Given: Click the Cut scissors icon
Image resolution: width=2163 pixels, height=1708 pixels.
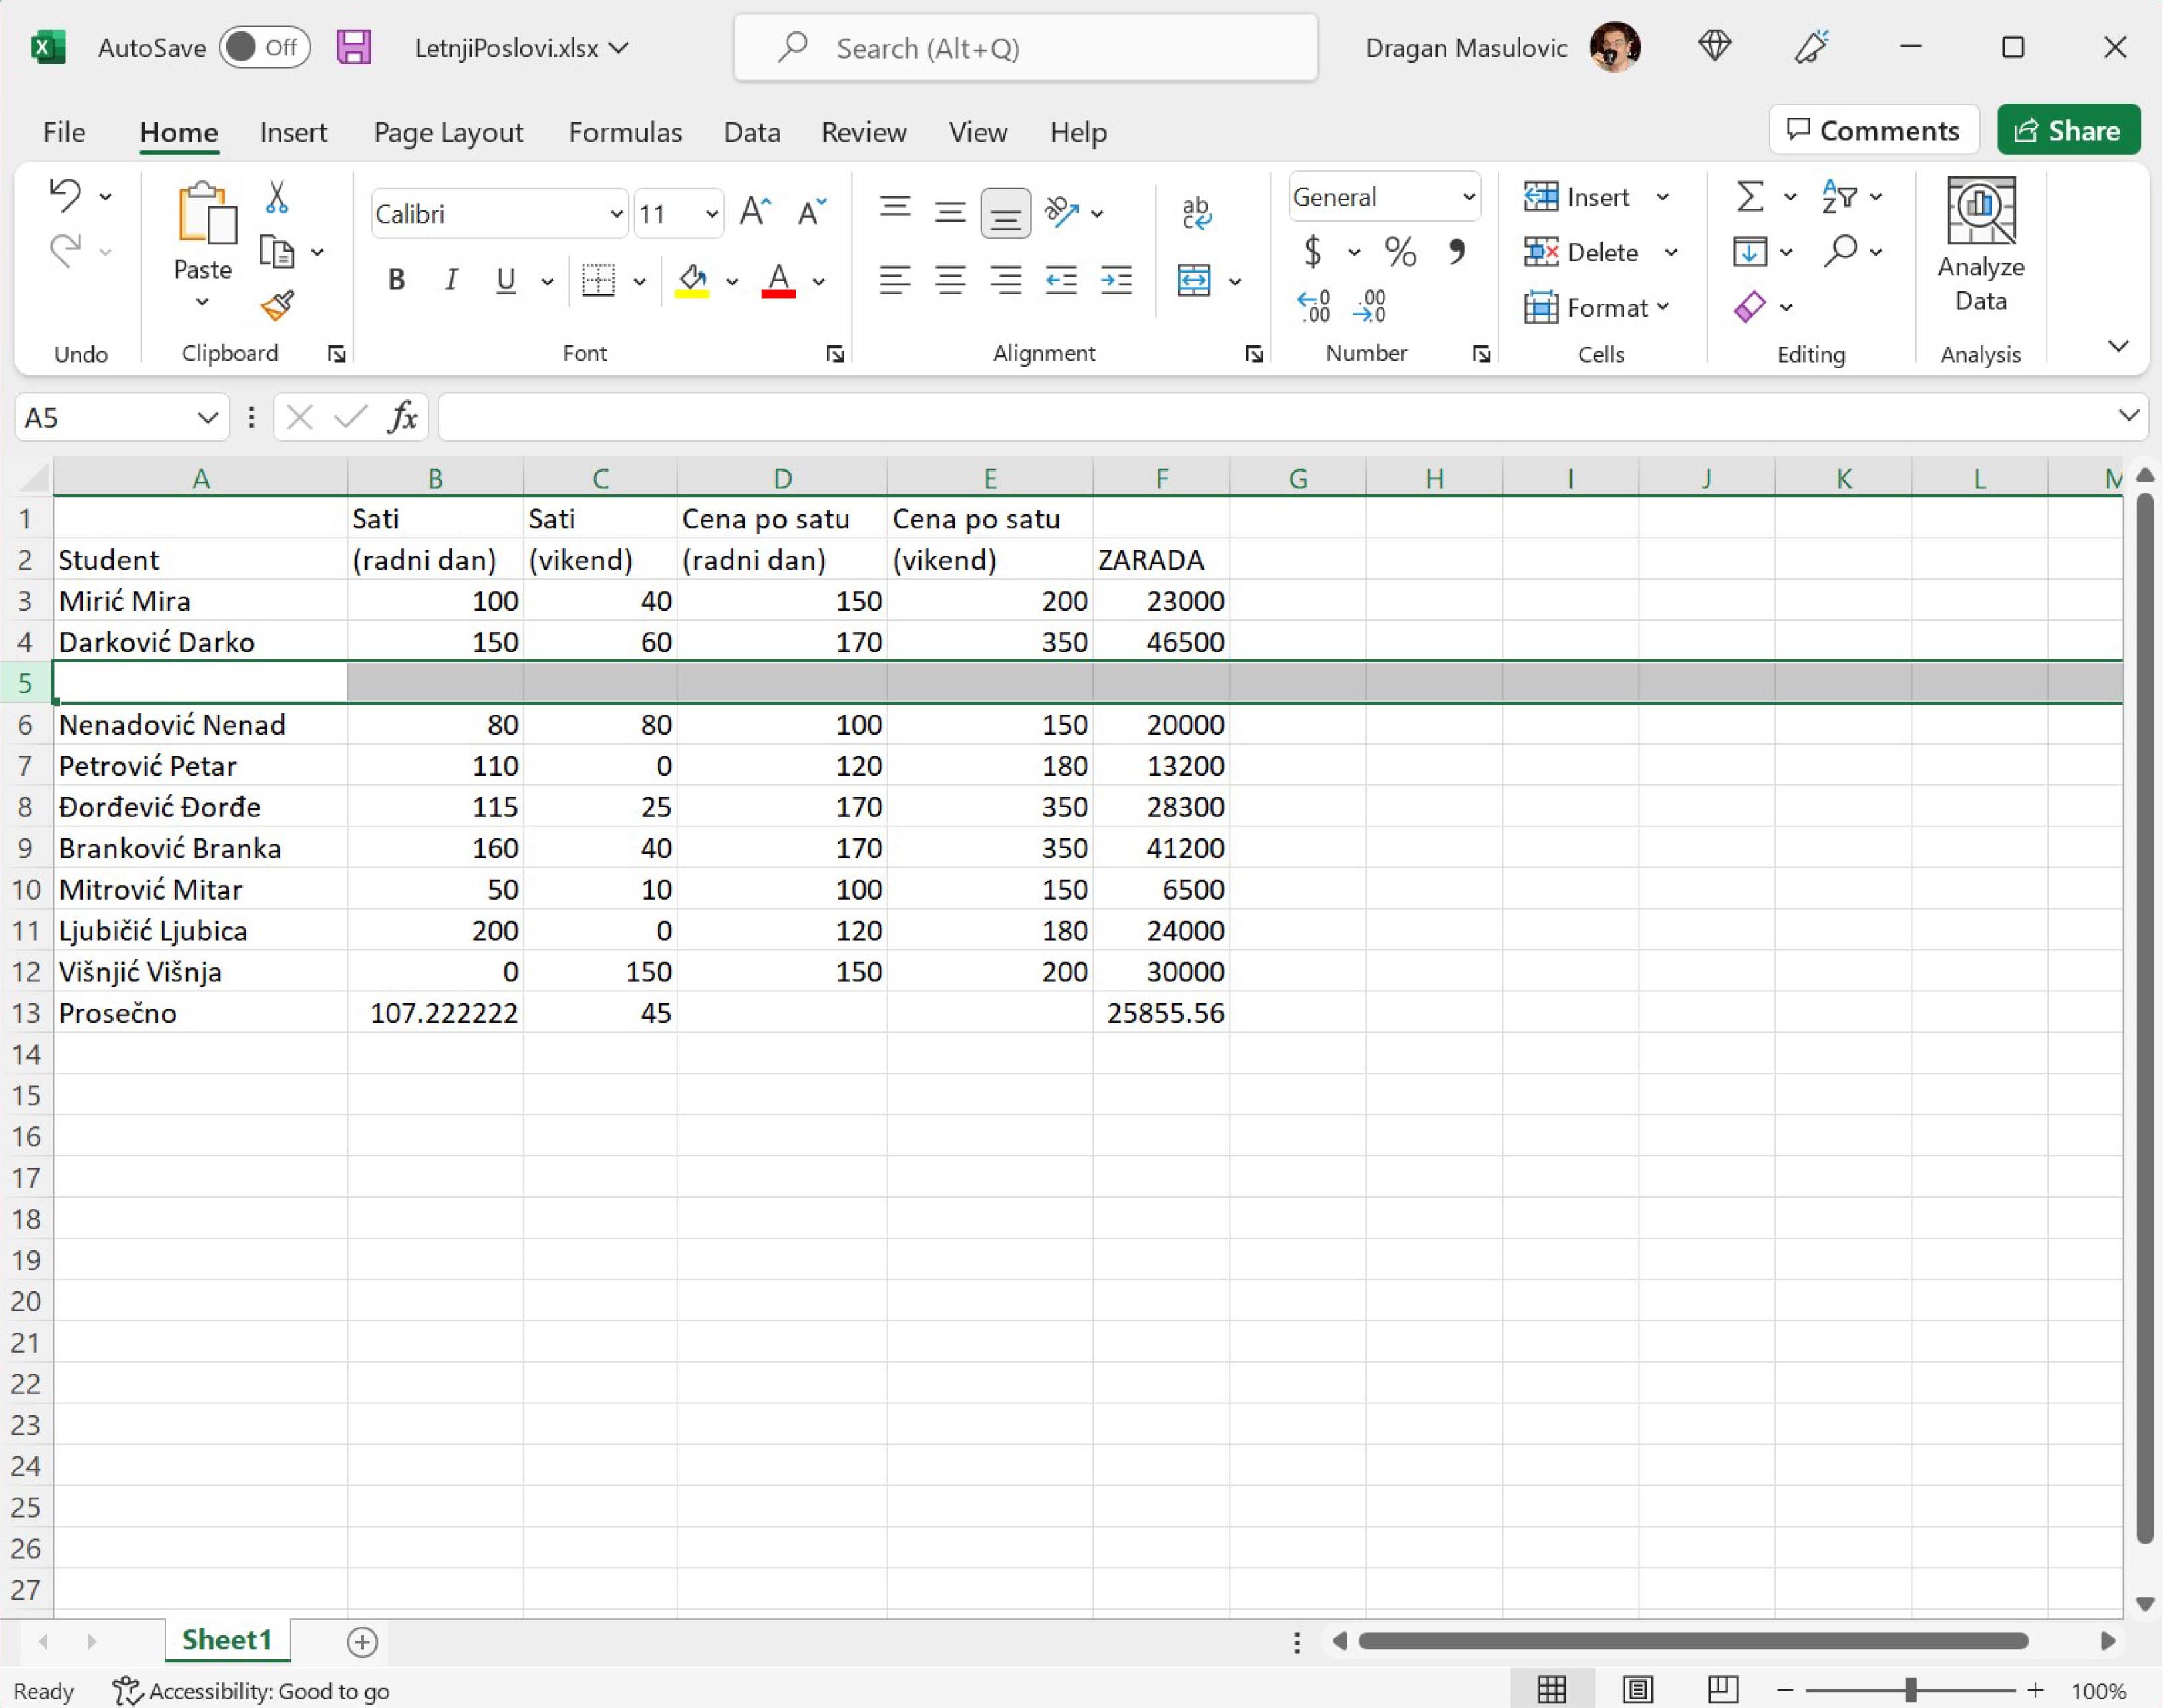Looking at the screenshot, I should pos(277,197).
